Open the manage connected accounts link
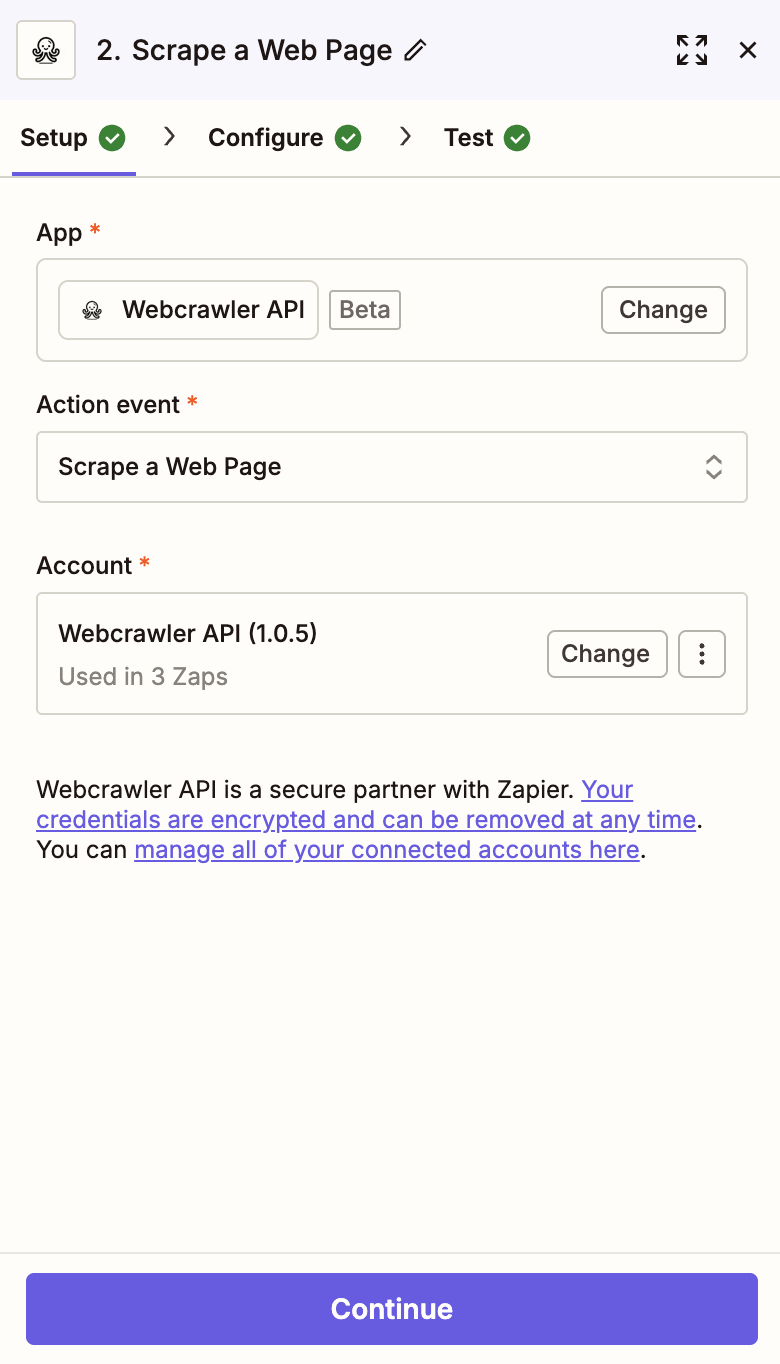780x1364 pixels. pyautogui.click(x=386, y=850)
